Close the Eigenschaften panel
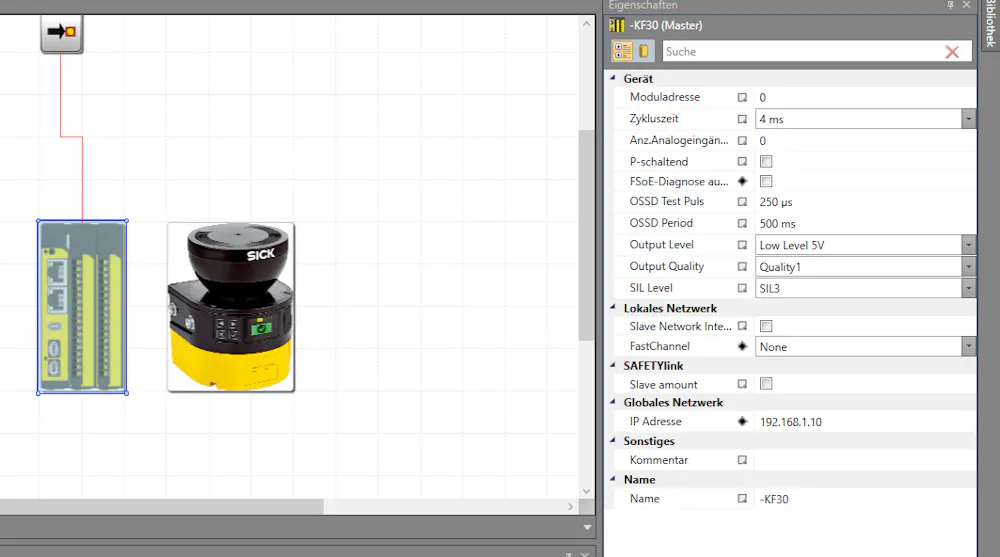This screenshot has width=1000, height=557. click(x=966, y=5)
